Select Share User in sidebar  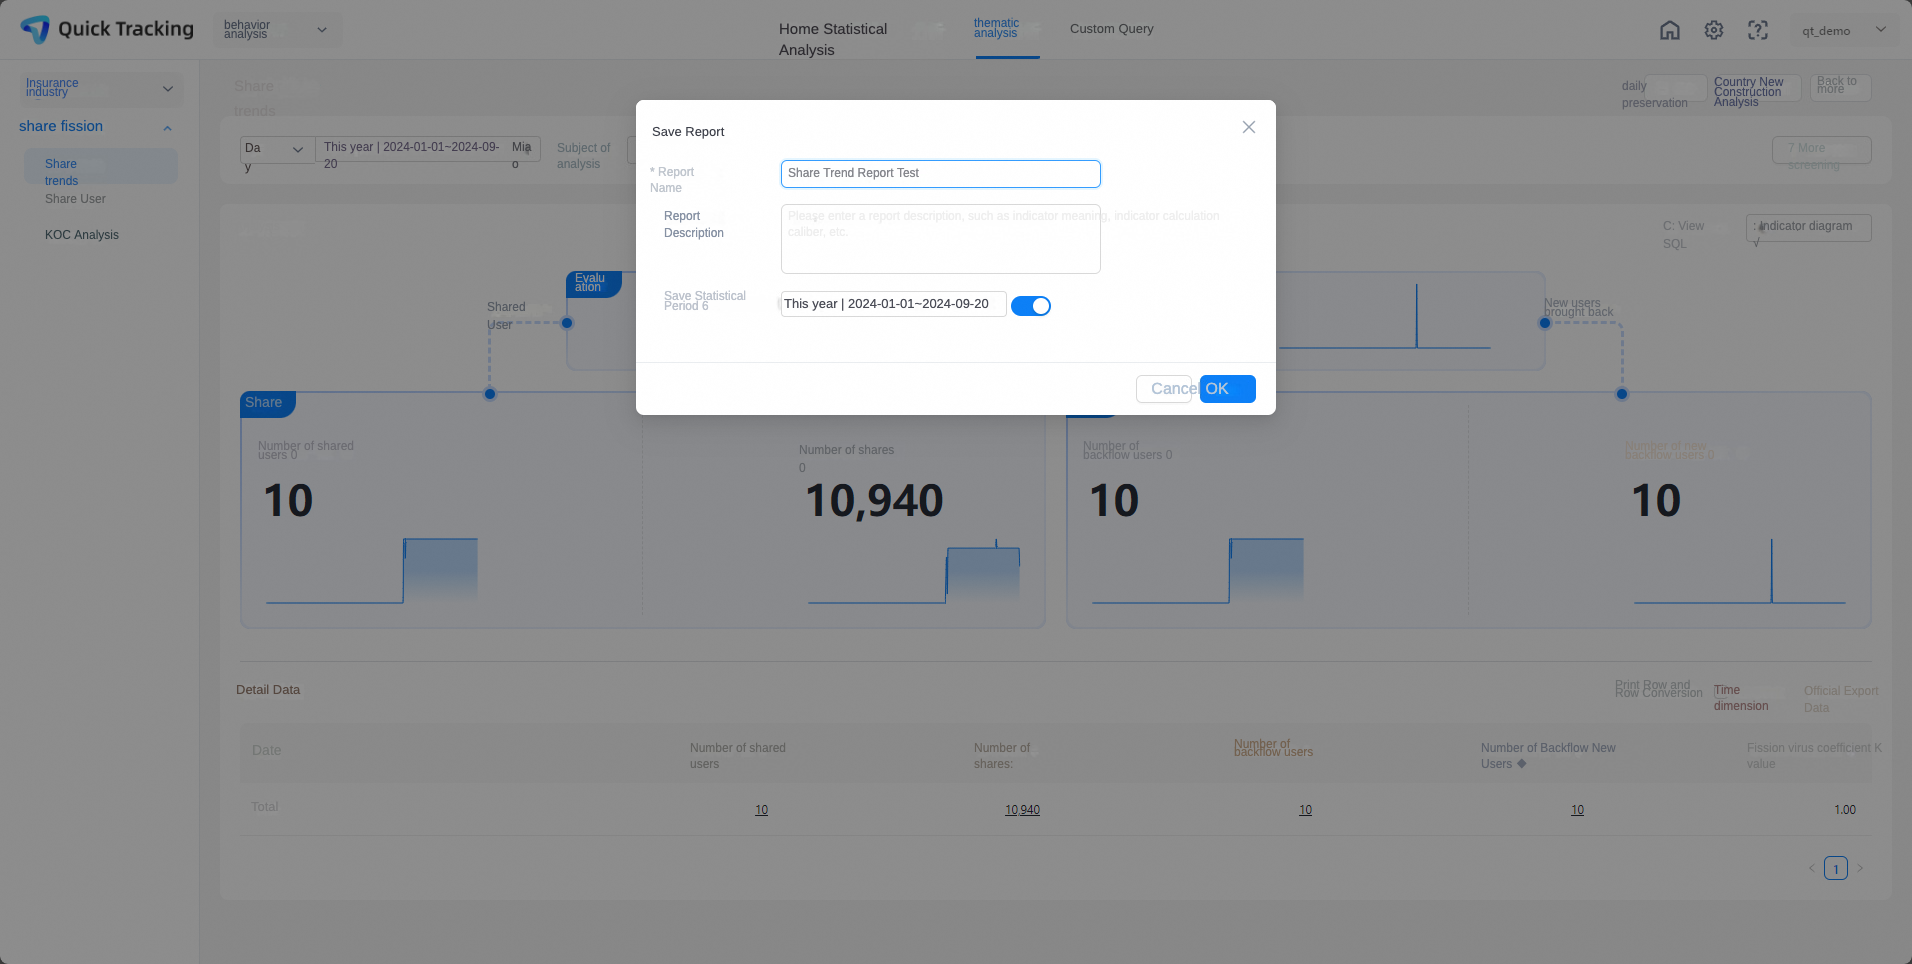(75, 199)
